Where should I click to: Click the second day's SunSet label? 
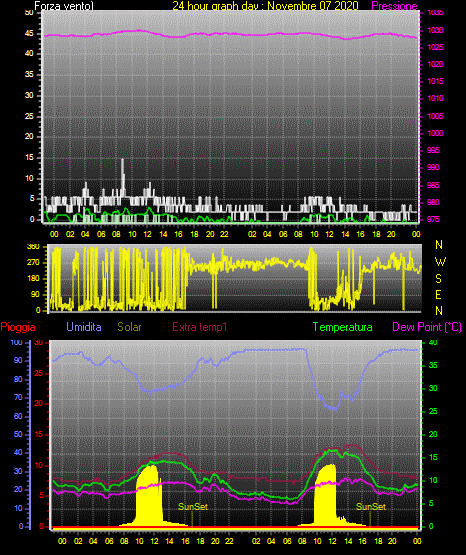coord(371,507)
